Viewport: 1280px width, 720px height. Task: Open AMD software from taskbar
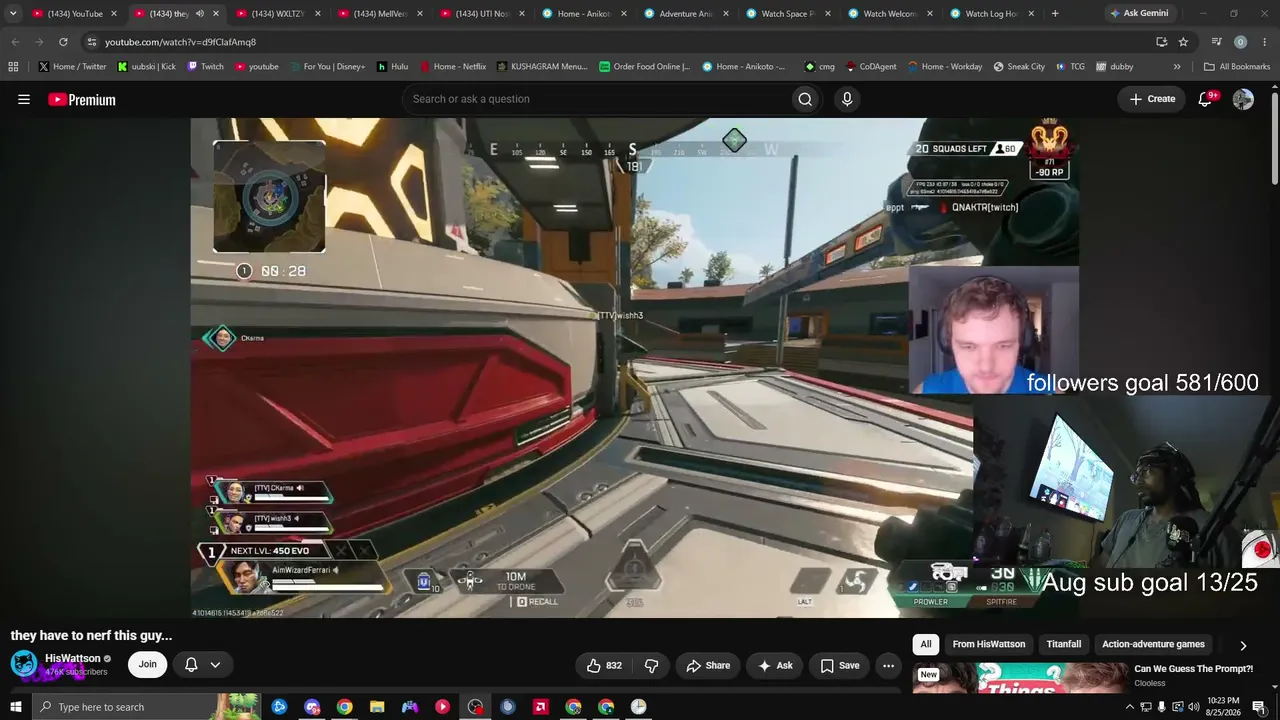(x=540, y=707)
